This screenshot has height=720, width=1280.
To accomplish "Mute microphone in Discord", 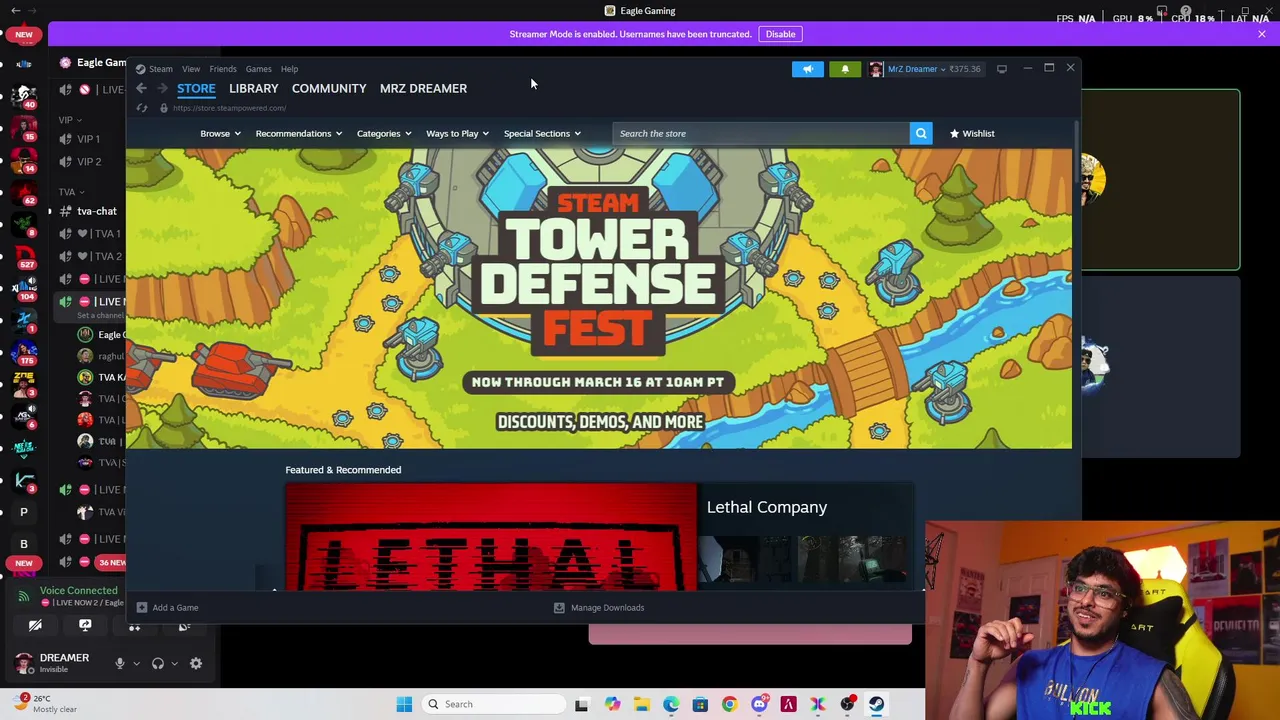I will [x=120, y=663].
